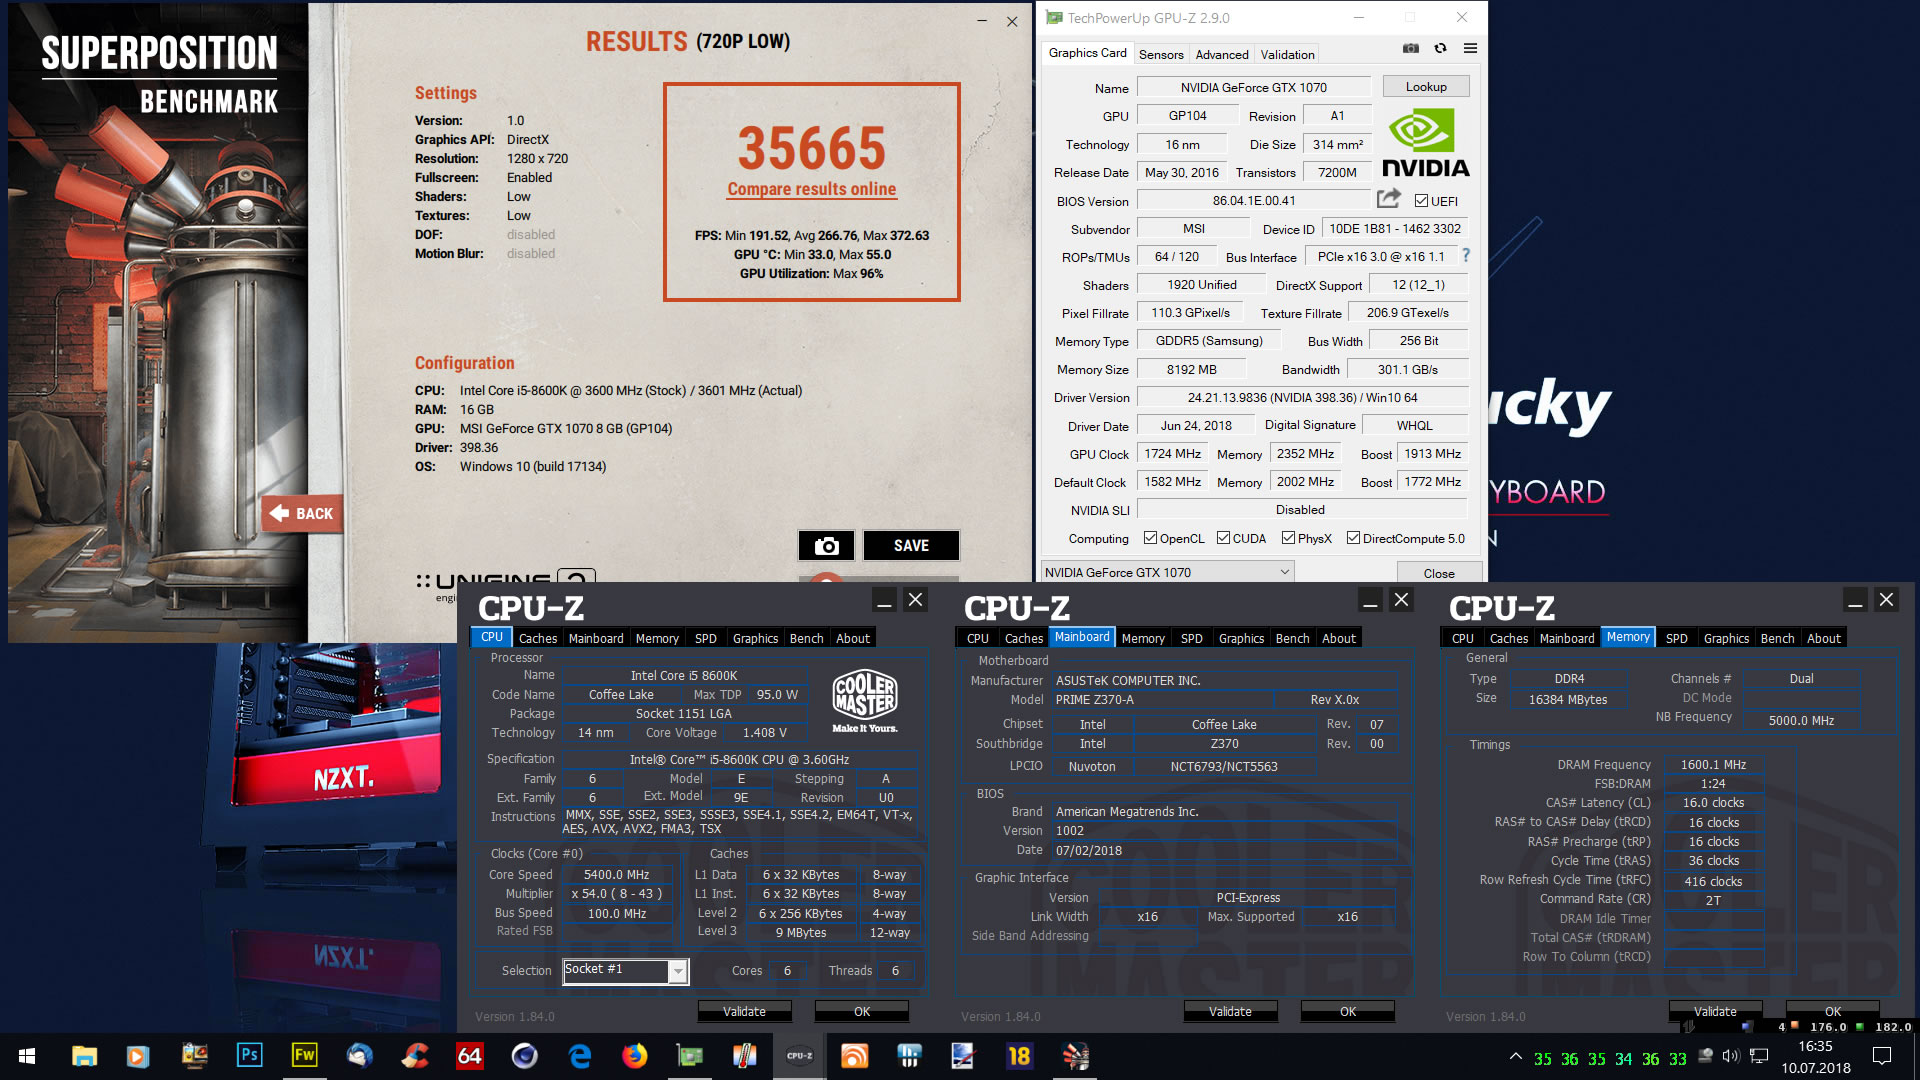Click Compare results online link
The image size is (1920, 1080).
[x=811, y=189]
